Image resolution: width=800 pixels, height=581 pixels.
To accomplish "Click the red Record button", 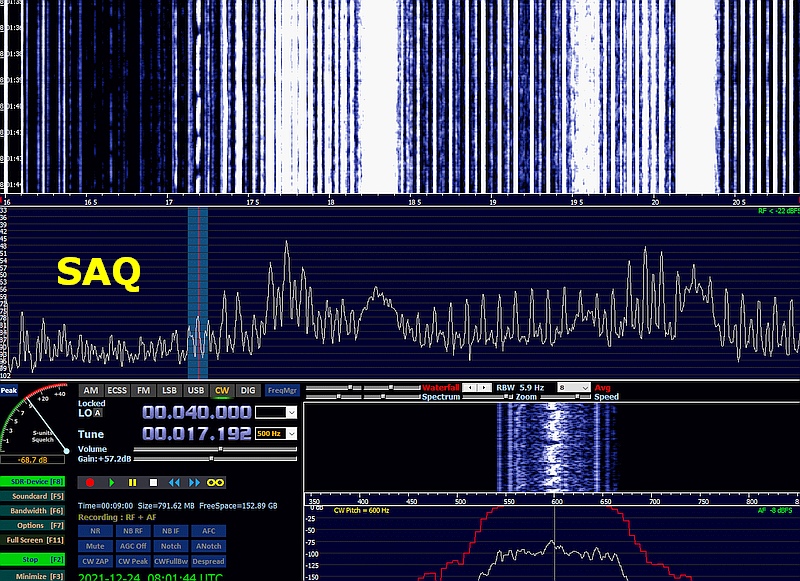I will pyautogui.click(x=89, y=482).
